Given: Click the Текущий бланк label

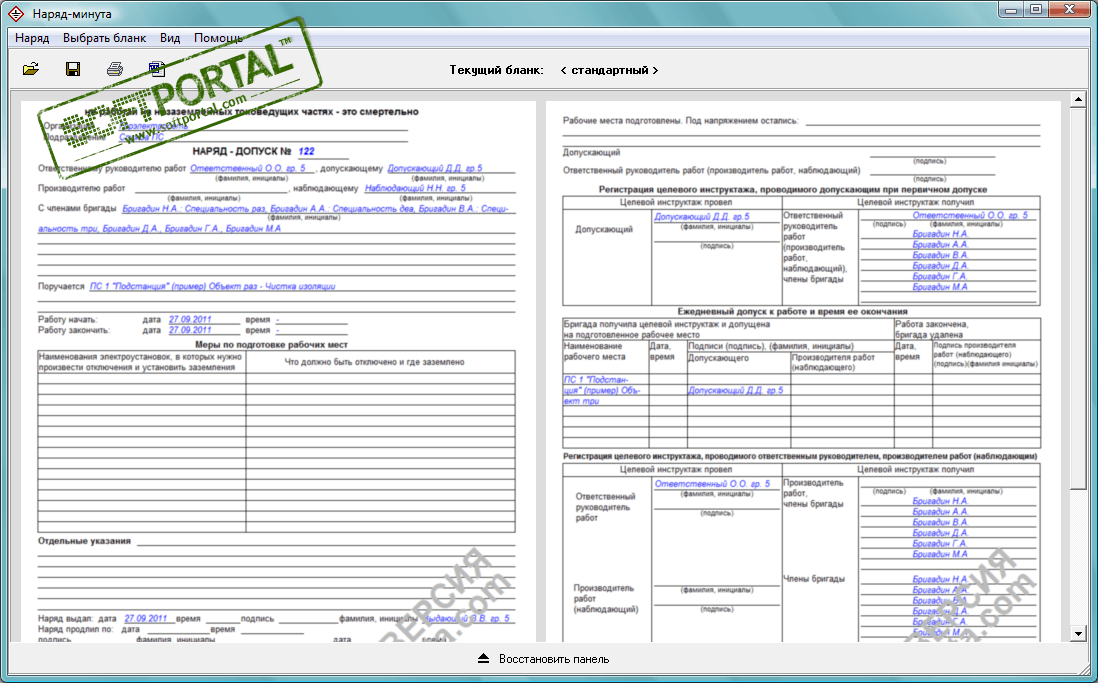Looking at the screenshot, I should (496, 70).
